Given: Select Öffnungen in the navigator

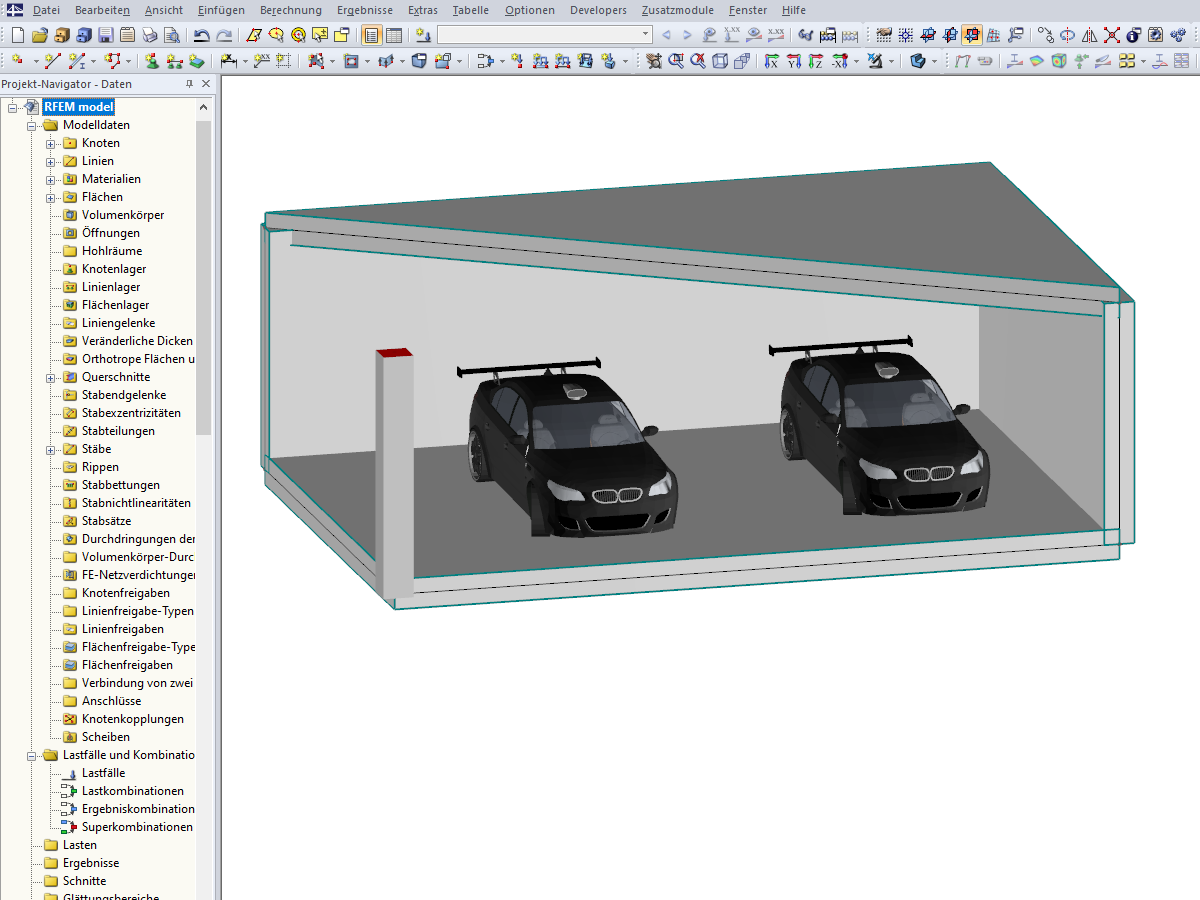Looking at the screenshot, I should pyautogui.click(x=111, y=233).
